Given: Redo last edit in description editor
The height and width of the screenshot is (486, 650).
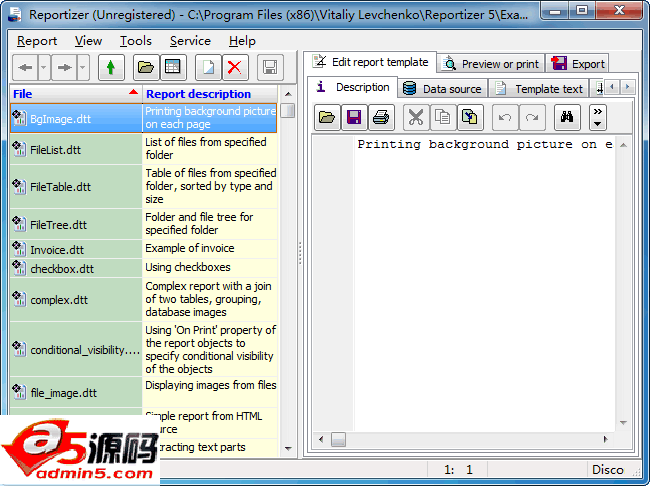Looking at the screenshot, I should [x=532, y=117].
